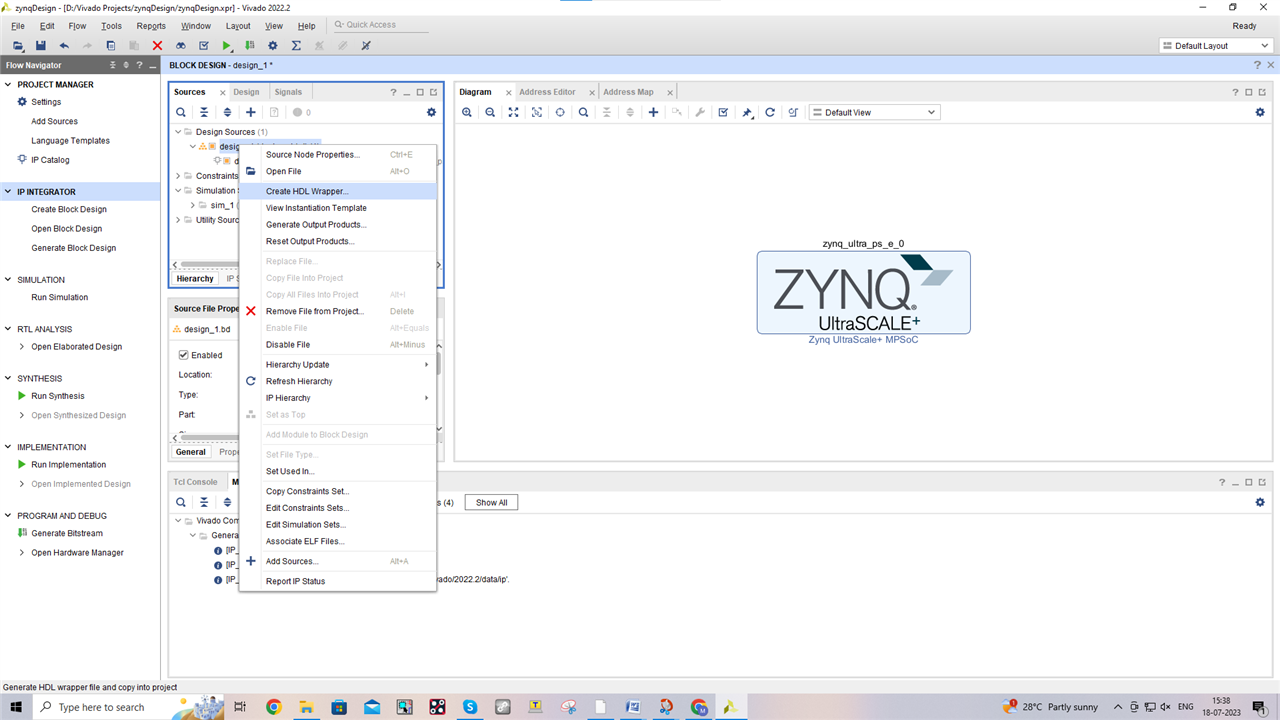Click the Undo arrow in the main toolbar
Screen dimensions: 1280x720
click(64, 46)
